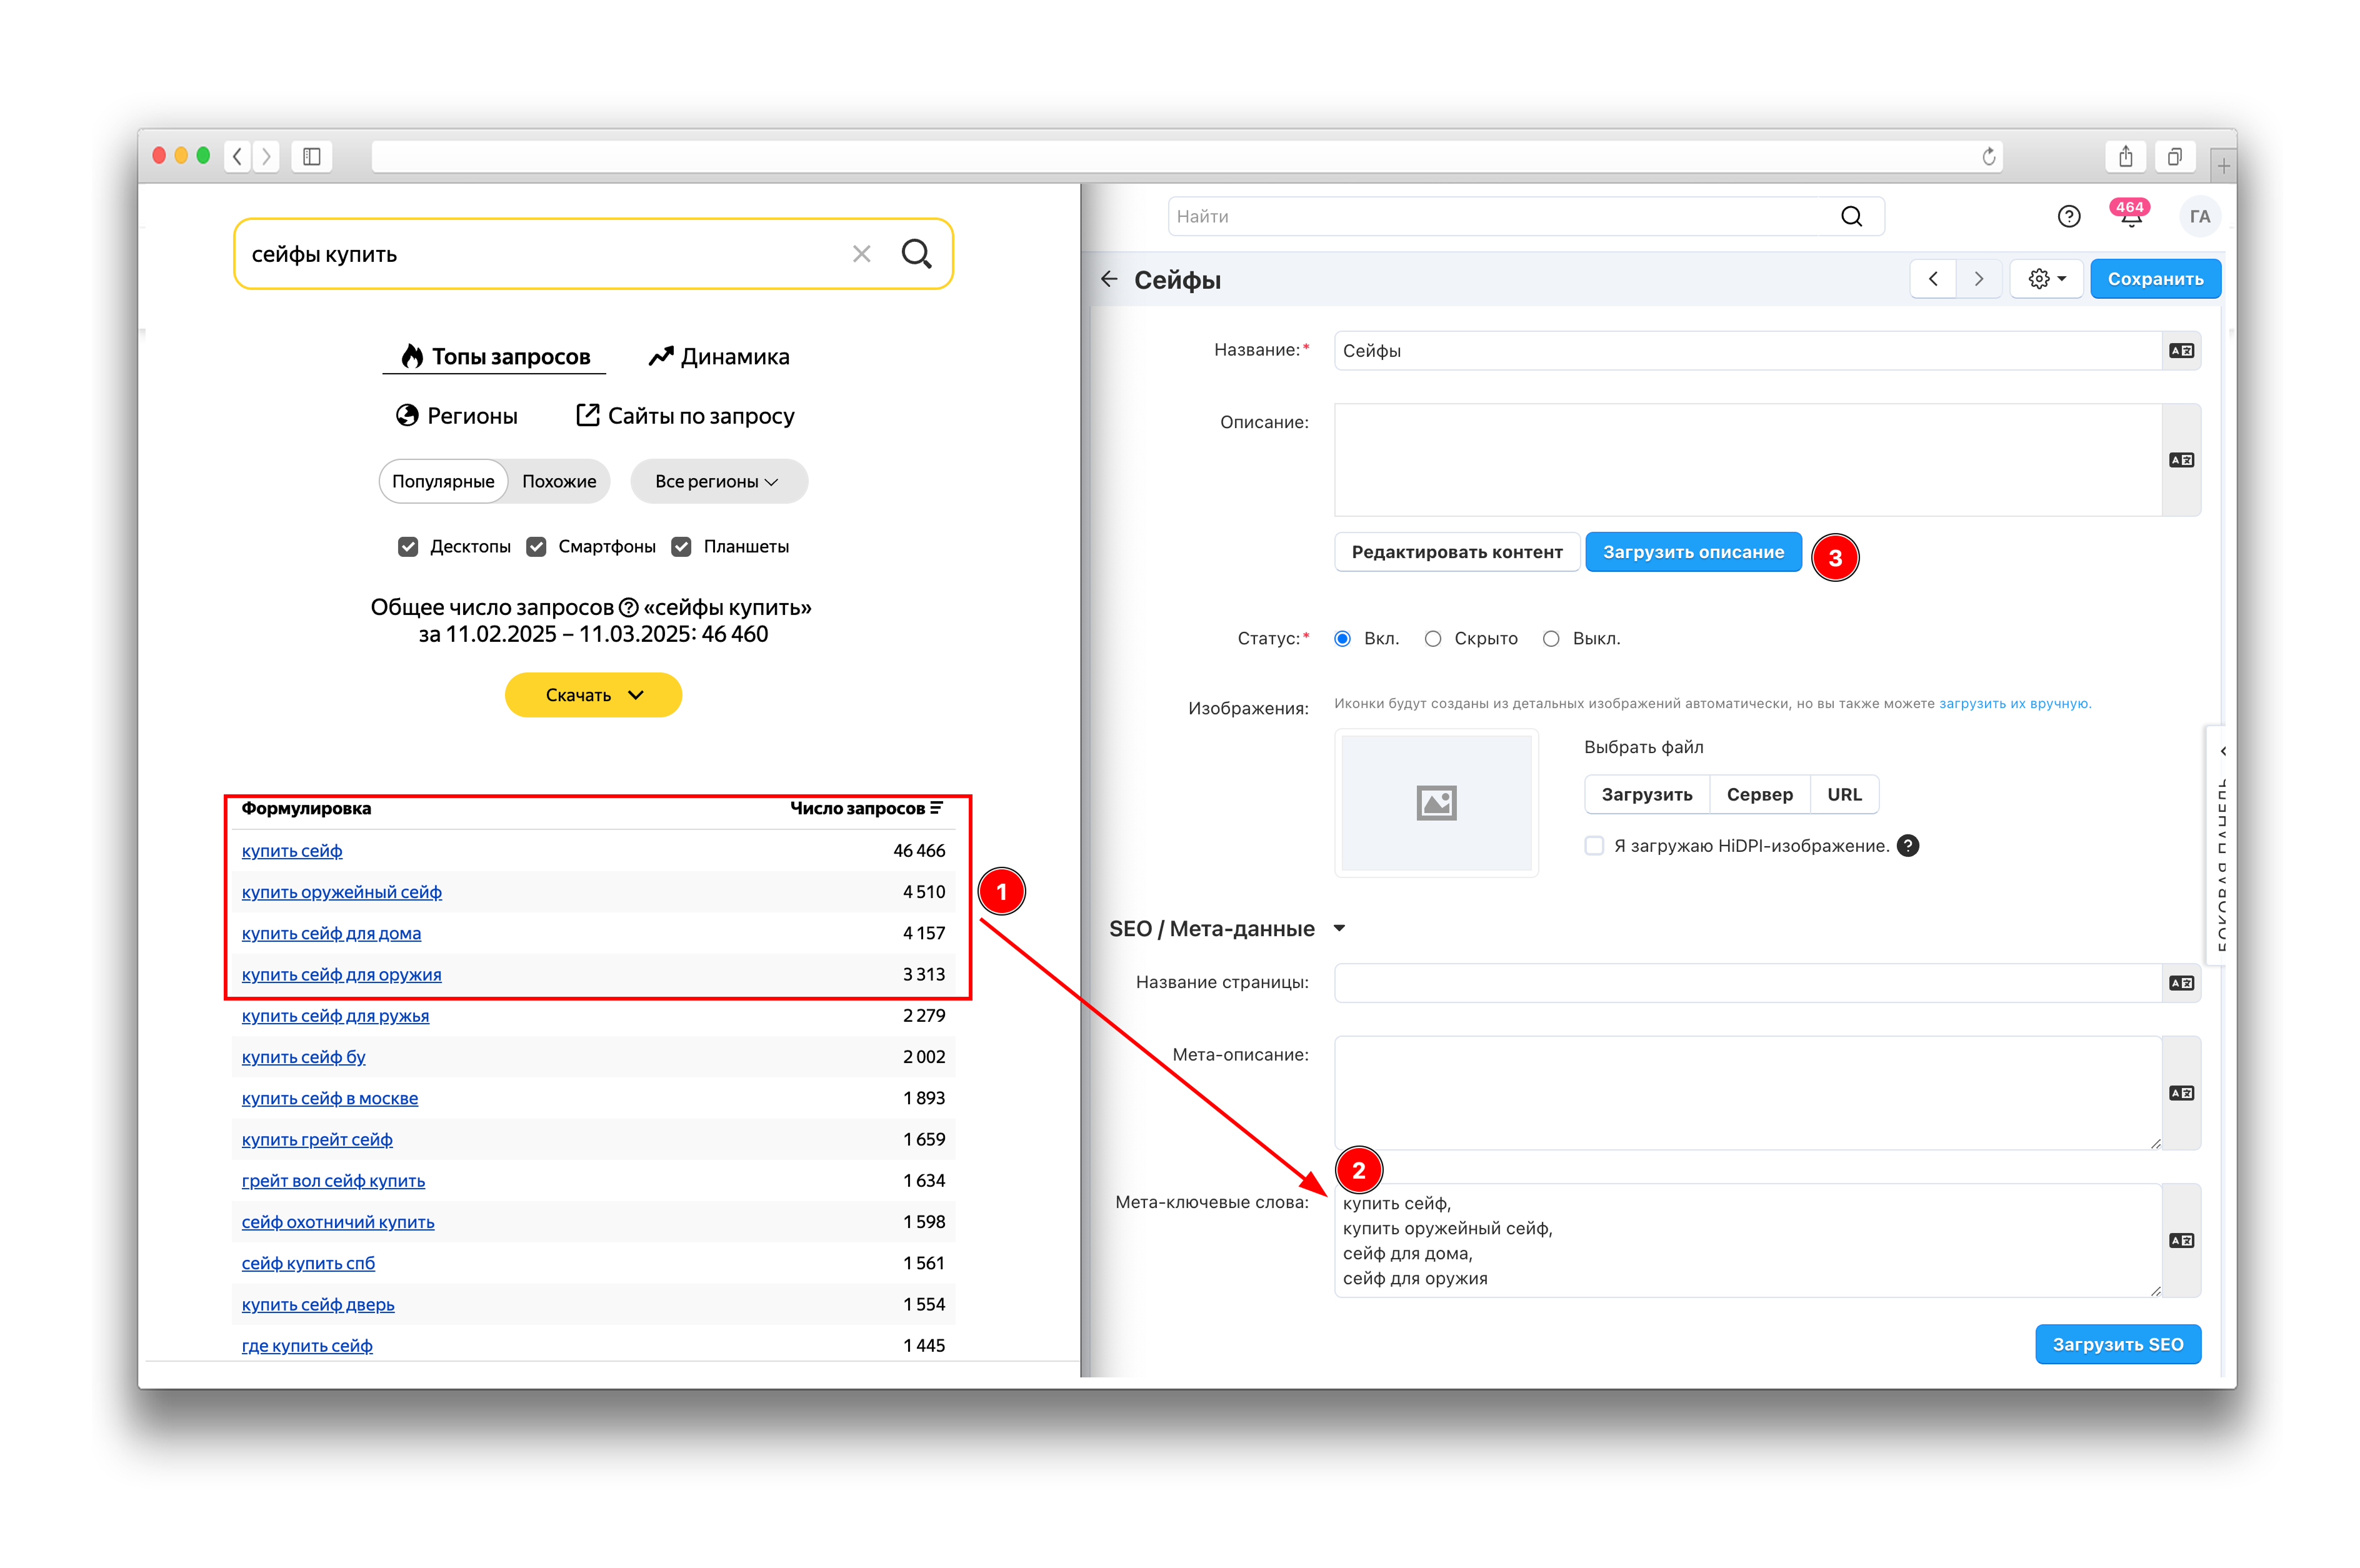The image size is (2360, 1568).
Task: Clear the query with the X icon
Action: (x=861, y=254)
